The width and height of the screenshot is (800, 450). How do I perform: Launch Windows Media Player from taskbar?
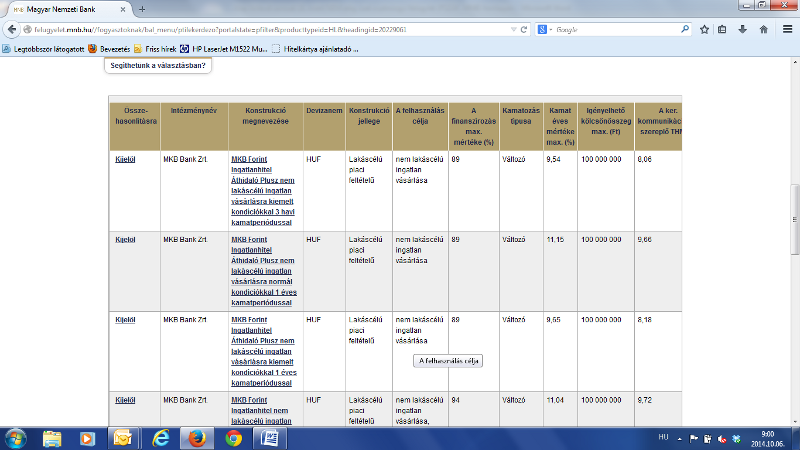(87, 439)
